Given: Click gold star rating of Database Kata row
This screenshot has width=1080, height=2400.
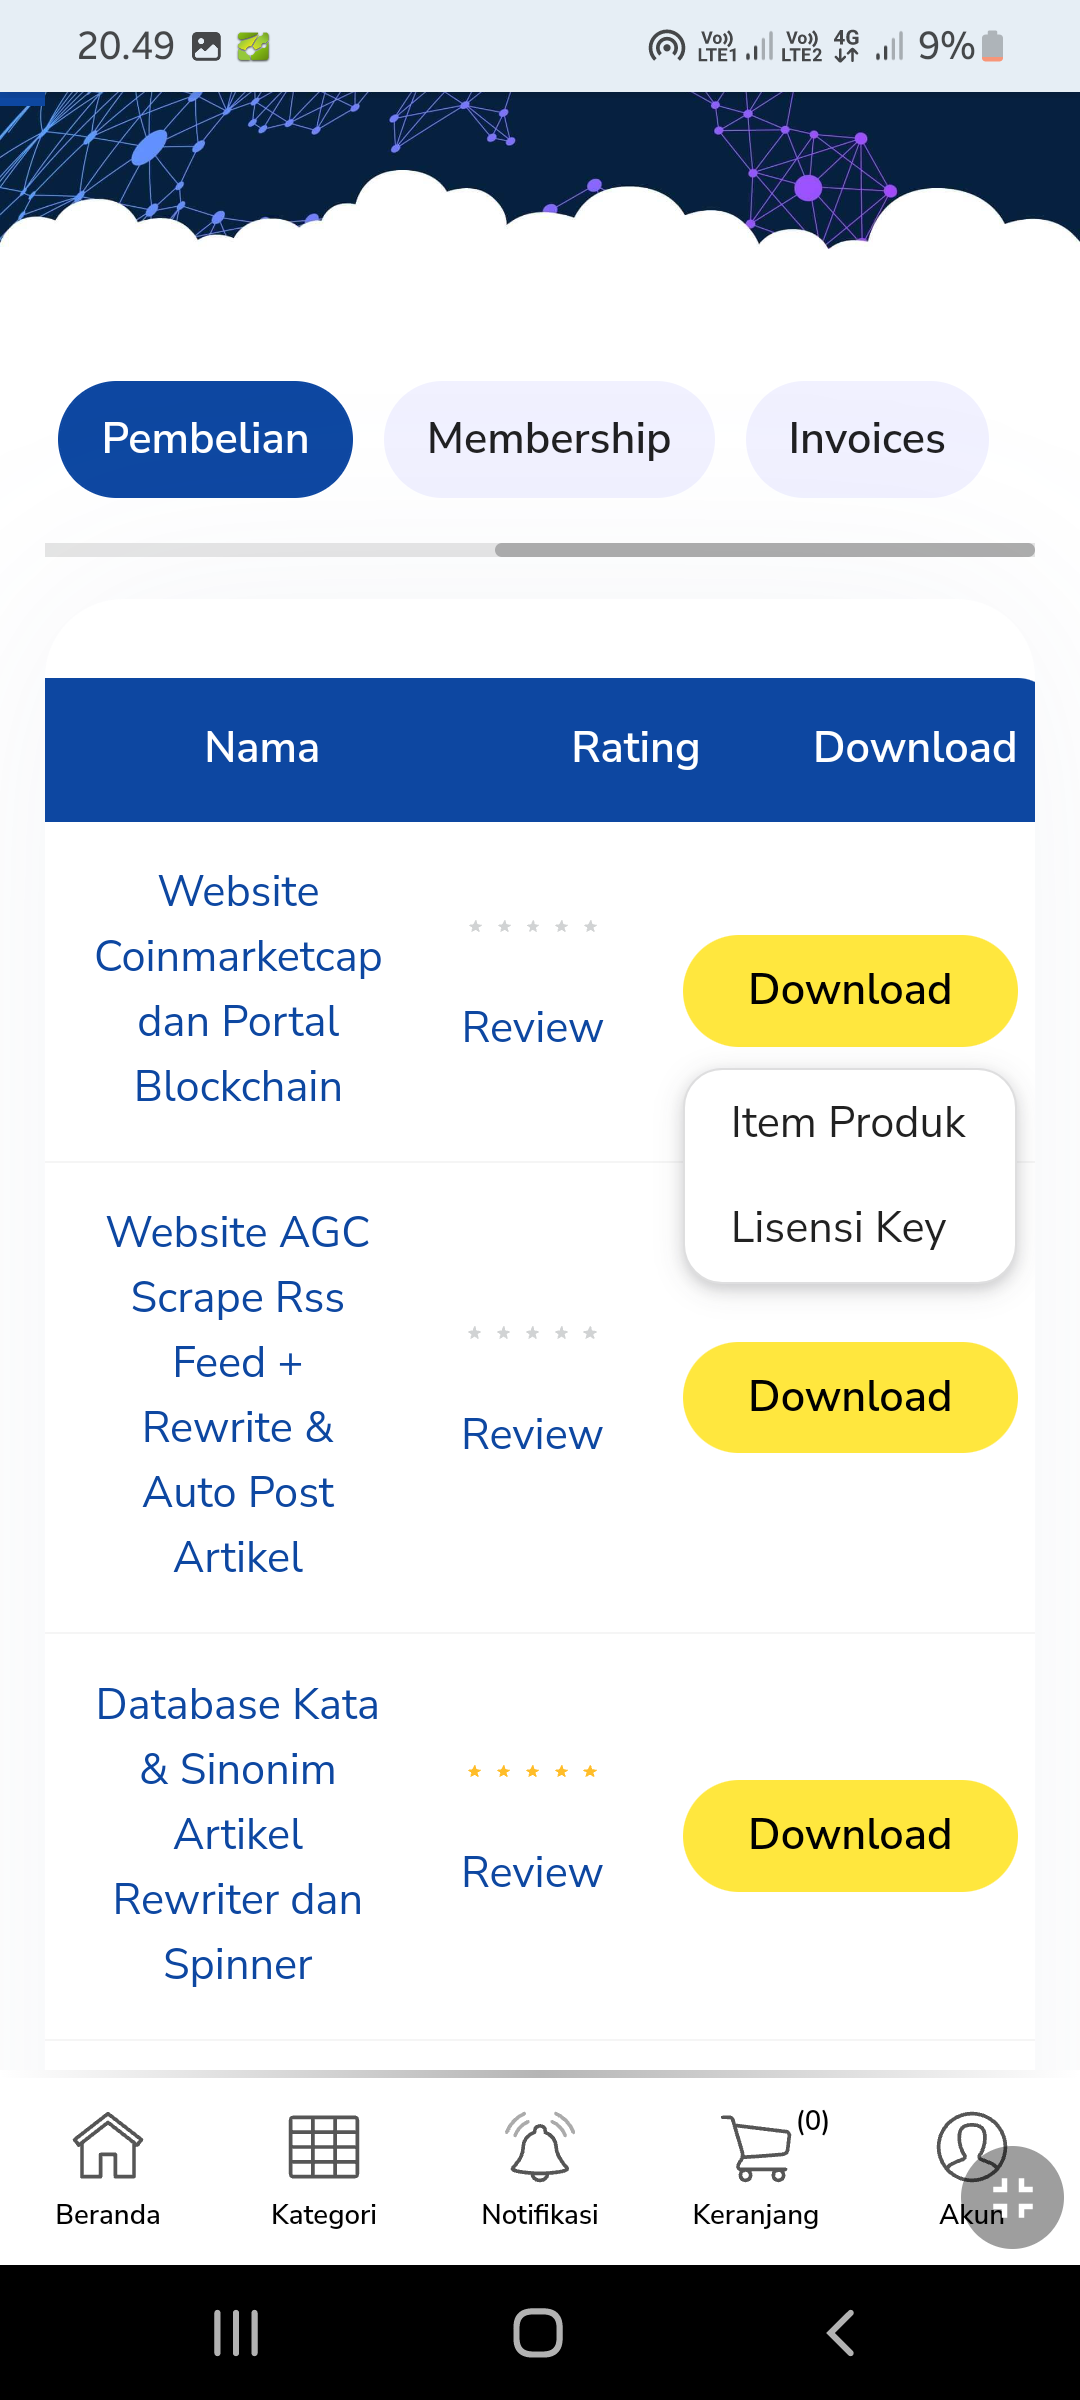Looking at the screenshot, I should [533, 1771].
